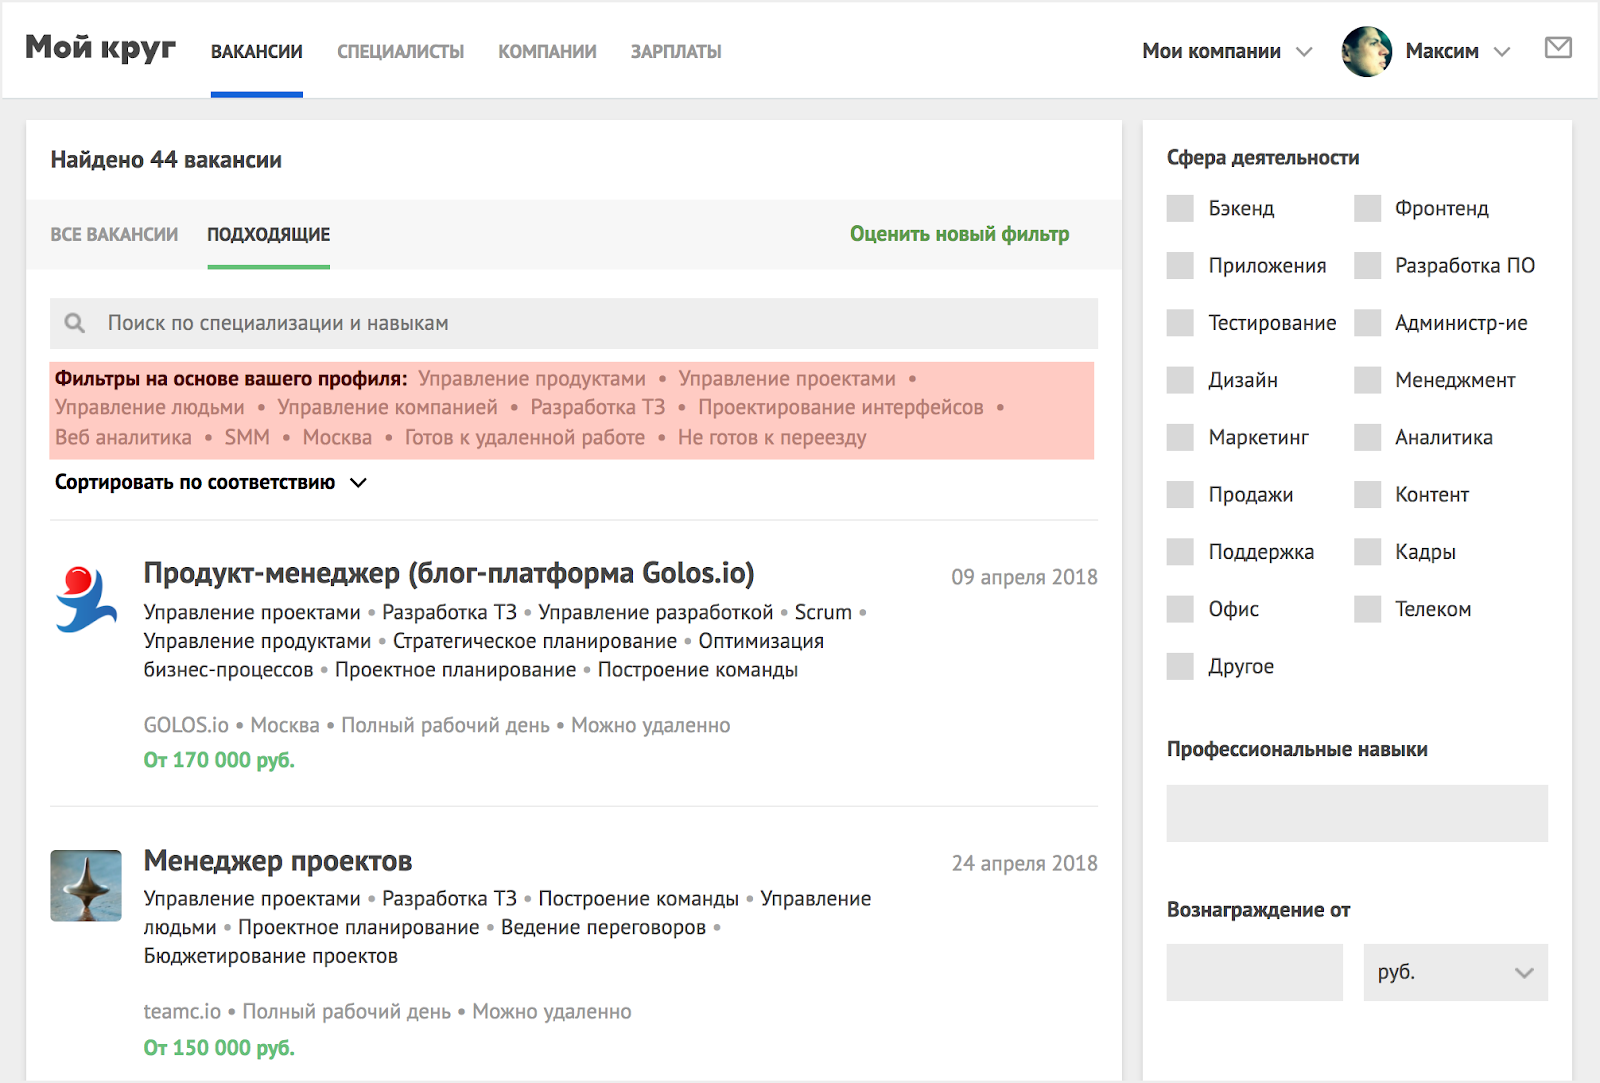Viewport: 1600px width, 1083px height.
Task: Go to the Компании section
Action: [x=547, y=51]
